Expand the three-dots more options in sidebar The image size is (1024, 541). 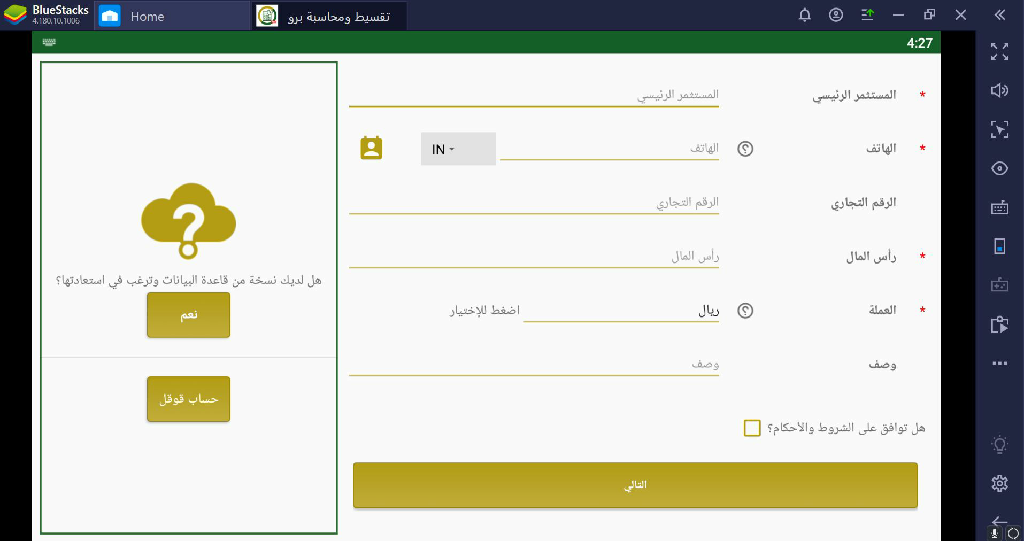[998, 364]
